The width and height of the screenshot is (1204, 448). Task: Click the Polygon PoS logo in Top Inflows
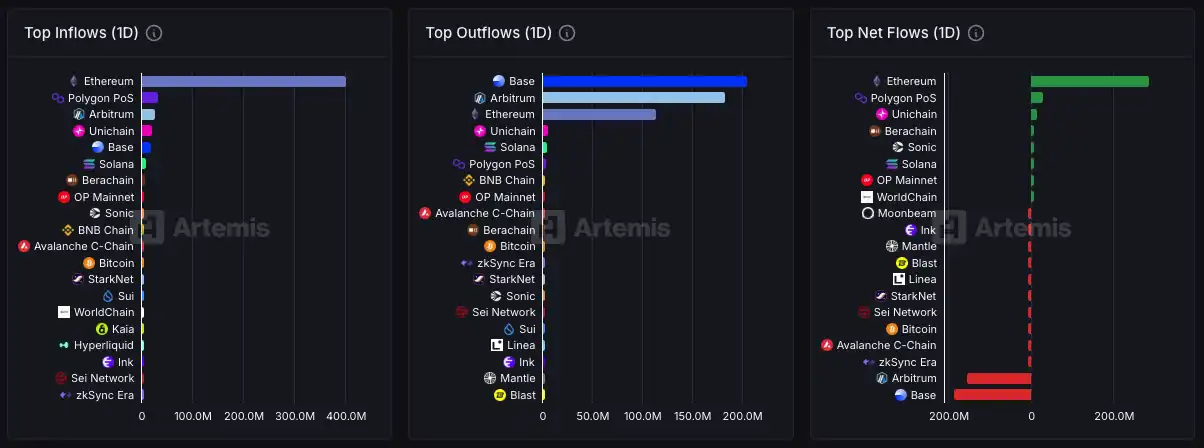[x=57, y=98]
